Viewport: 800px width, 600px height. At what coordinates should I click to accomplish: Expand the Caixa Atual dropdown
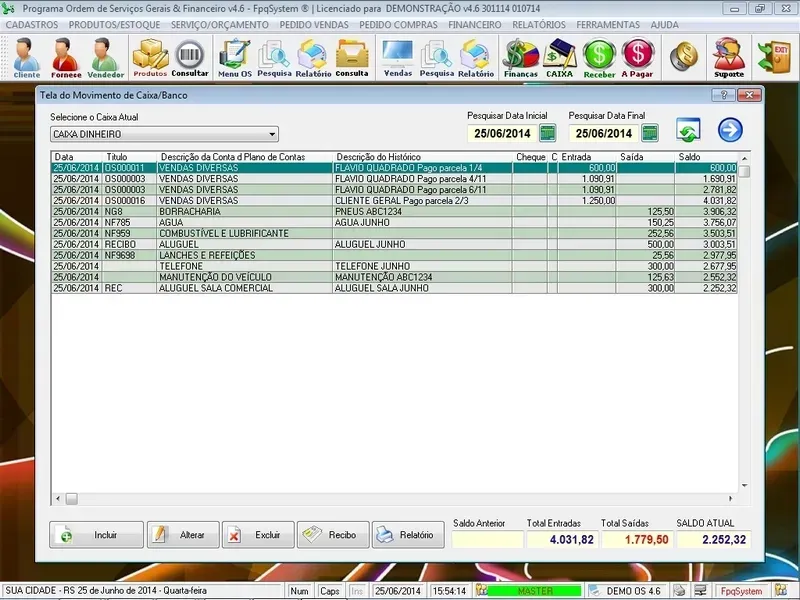click(272, 134)
